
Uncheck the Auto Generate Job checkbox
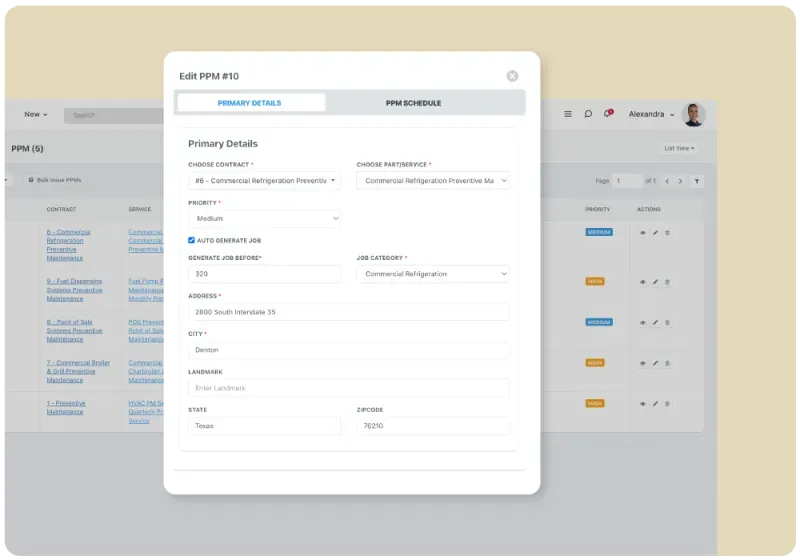(x=192, y=240)
